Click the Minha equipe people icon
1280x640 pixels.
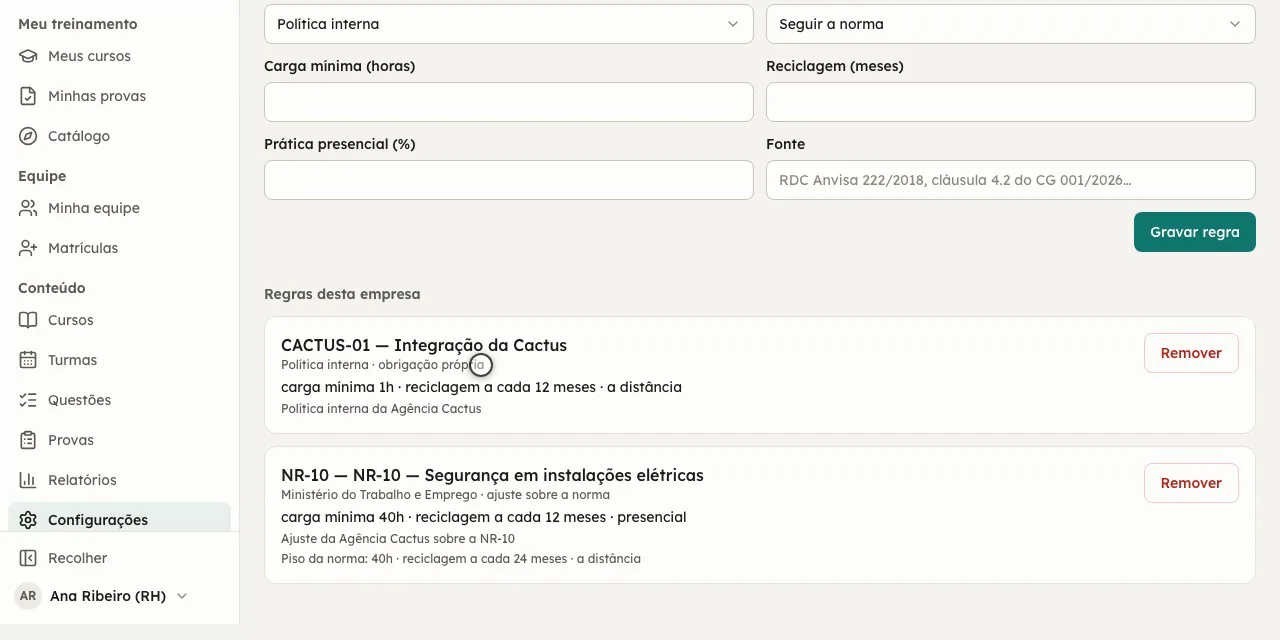pos(28,208)
